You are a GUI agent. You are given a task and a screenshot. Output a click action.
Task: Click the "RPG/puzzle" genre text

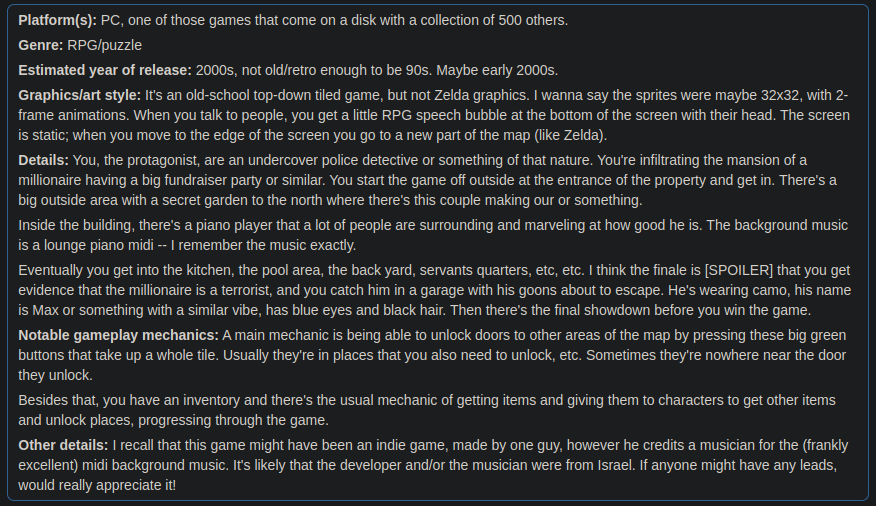104,45
